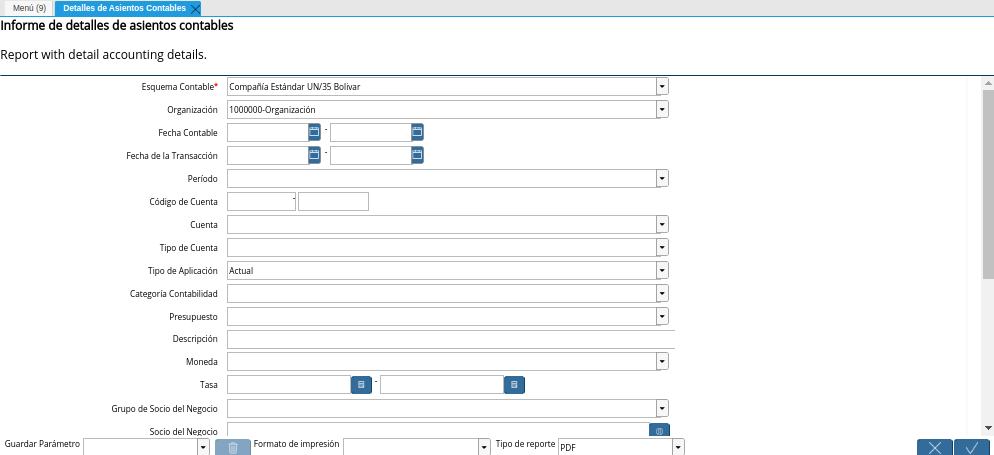Click 'Informe de detalles de asientos contables' heading
994x455 pixels.
[x=117, y=26]
